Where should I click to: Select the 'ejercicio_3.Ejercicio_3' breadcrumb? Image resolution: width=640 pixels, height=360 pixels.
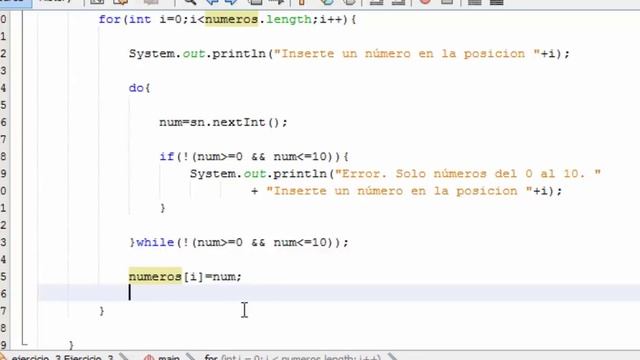click(62, 358)
